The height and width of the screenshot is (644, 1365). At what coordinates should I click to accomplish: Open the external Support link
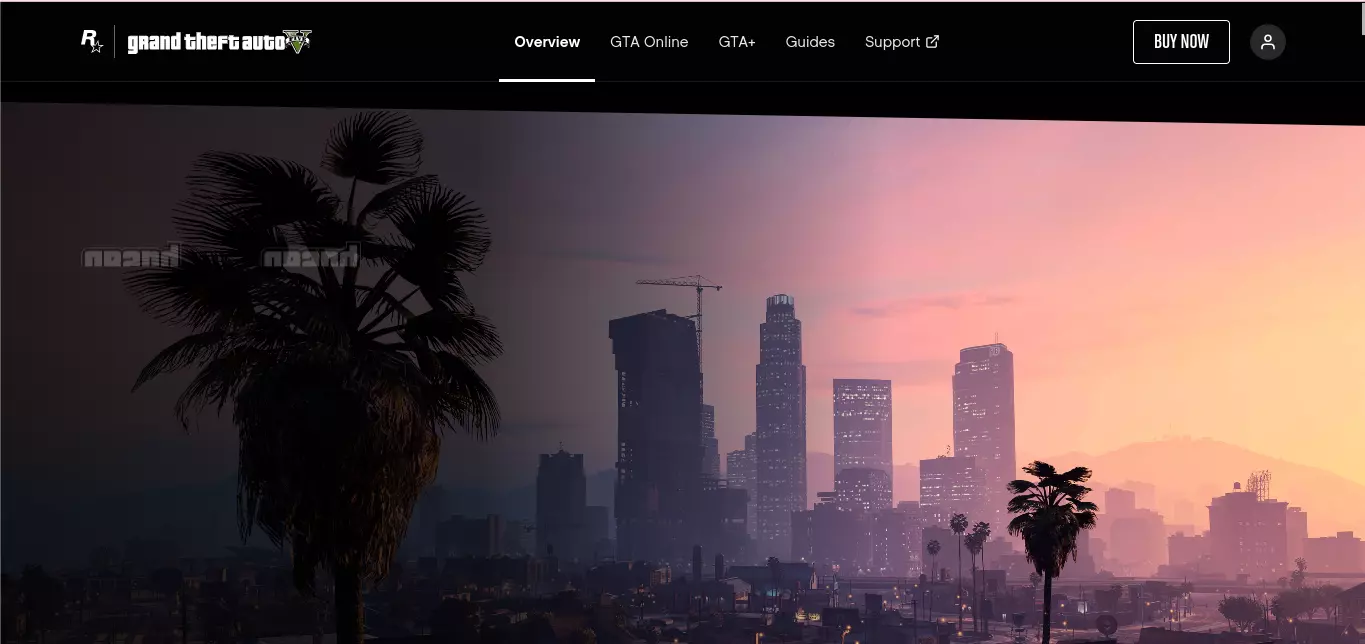pos(902,42)
